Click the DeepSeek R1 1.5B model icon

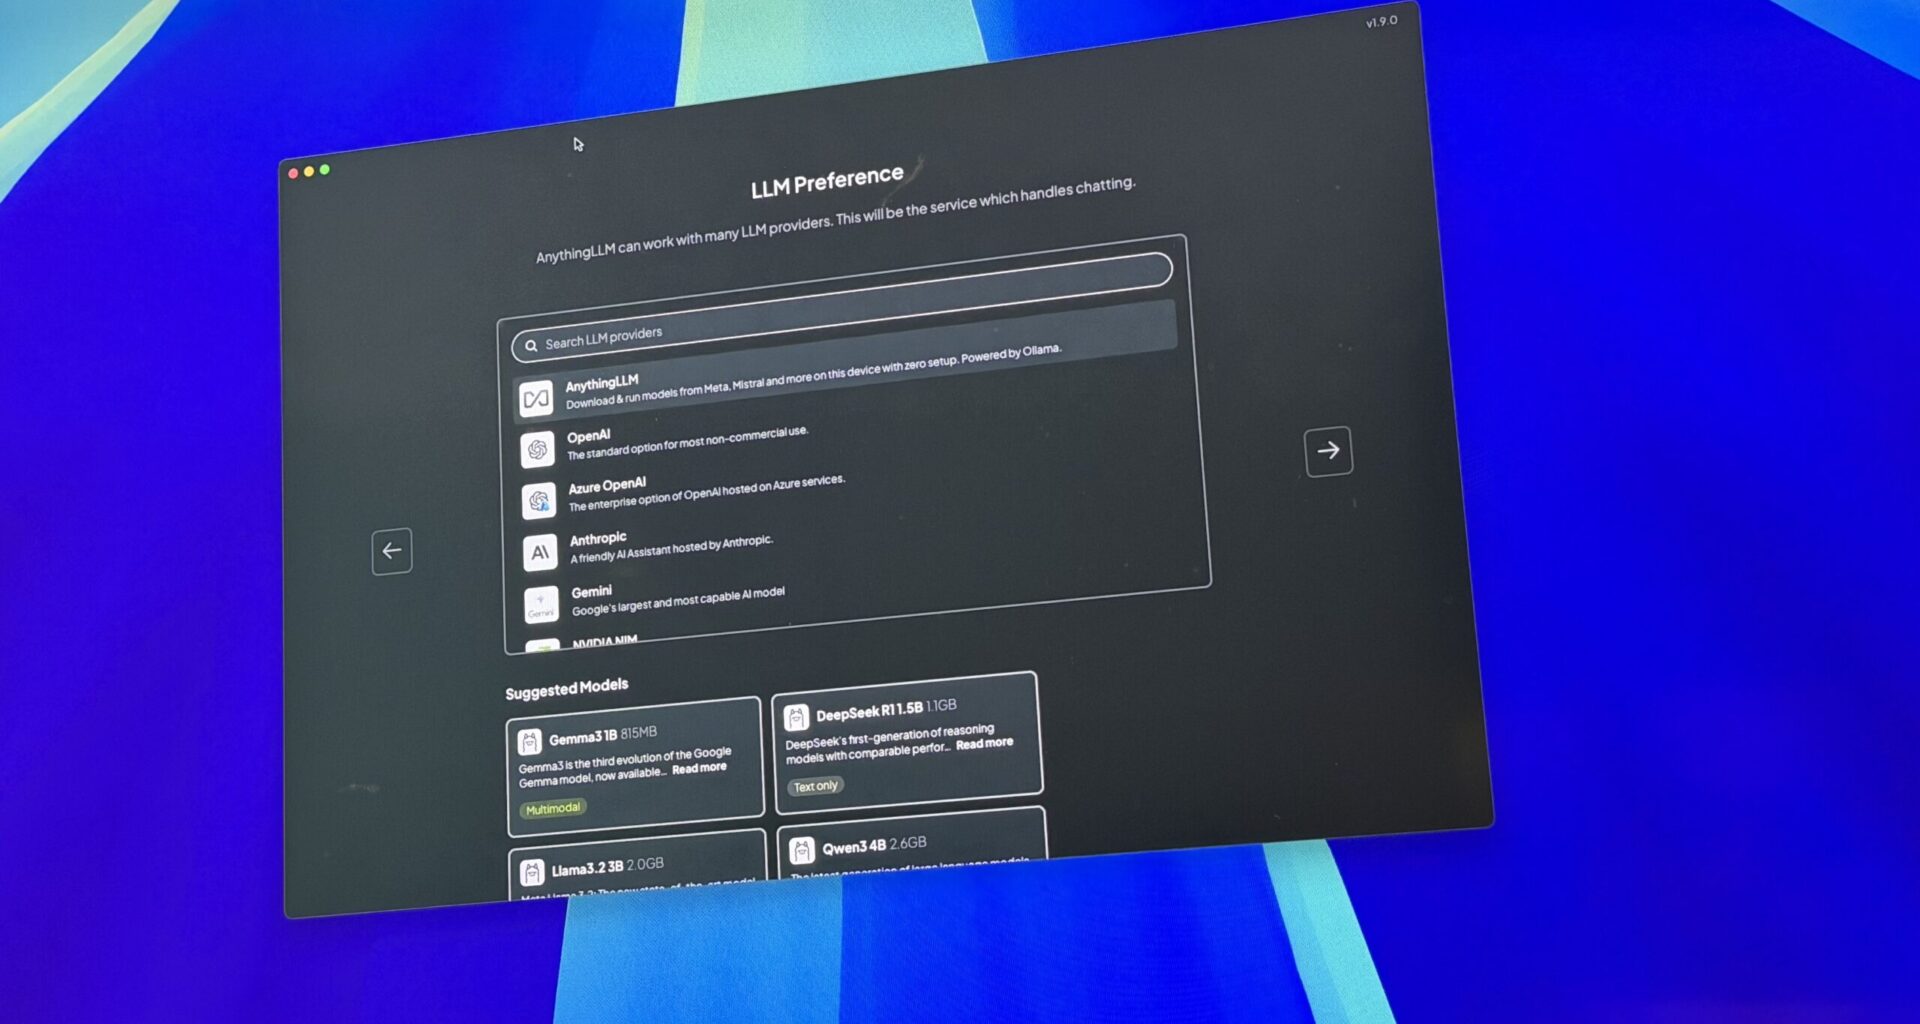coord(796,717)
